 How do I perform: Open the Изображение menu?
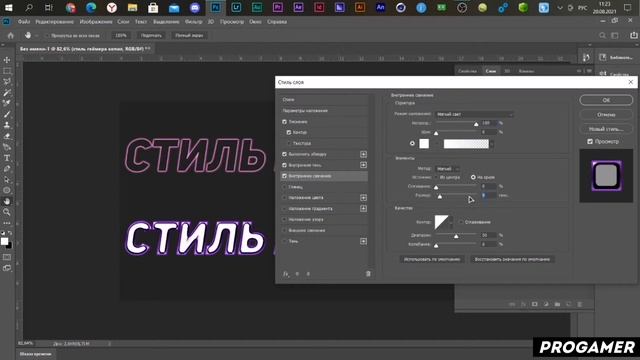[x=96, y=22]
